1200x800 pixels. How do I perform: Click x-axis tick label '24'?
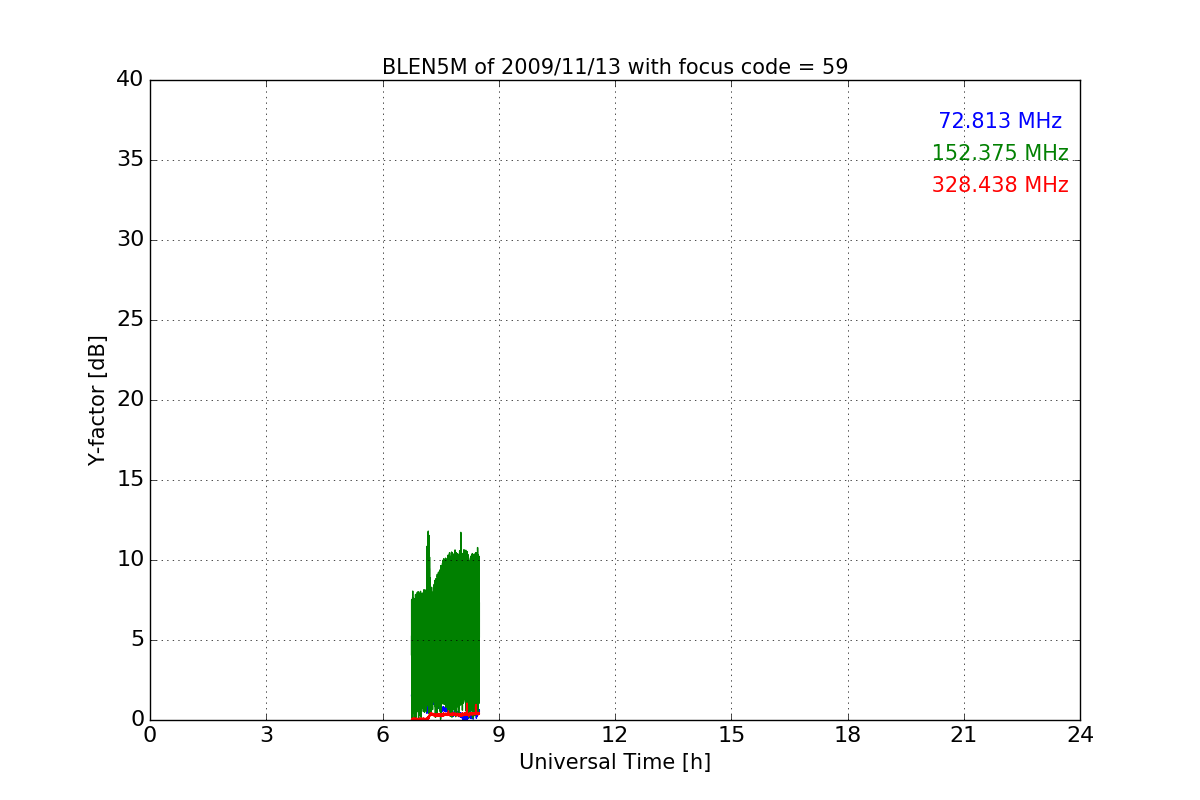[1080, 735]
